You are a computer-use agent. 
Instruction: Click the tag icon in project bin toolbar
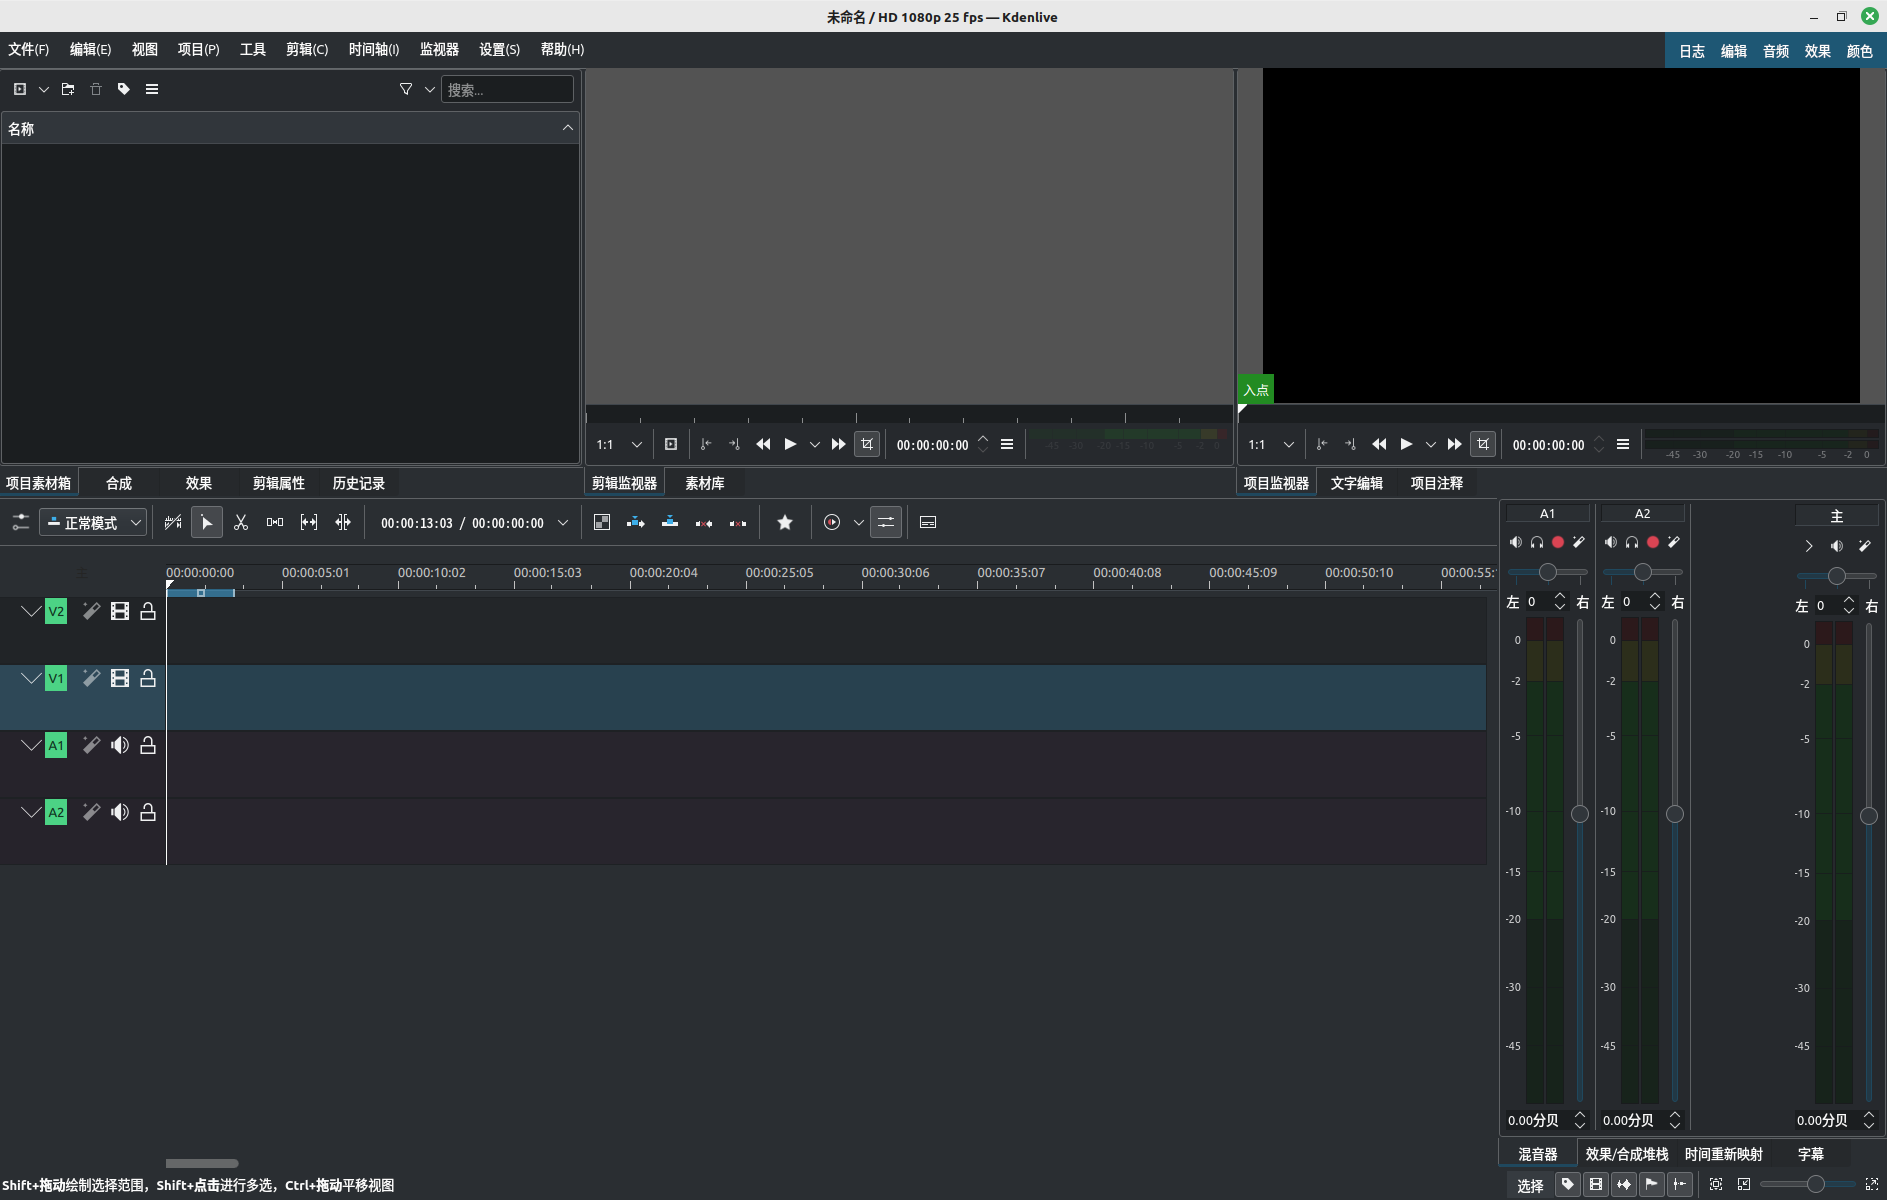tap(124, 89)
